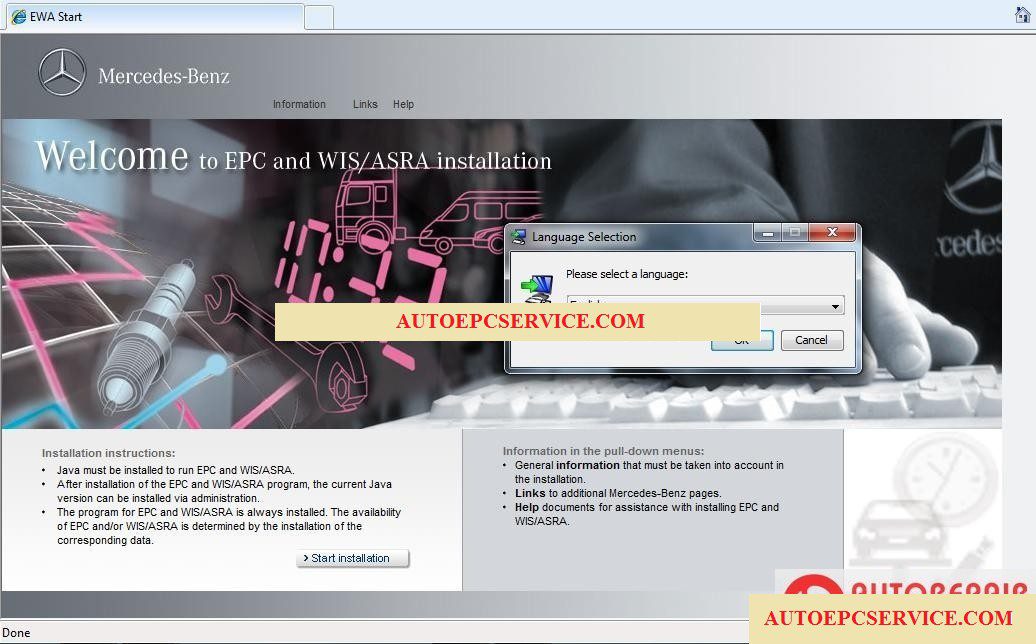Click 'Please select a language:' label

click(627, 274)
